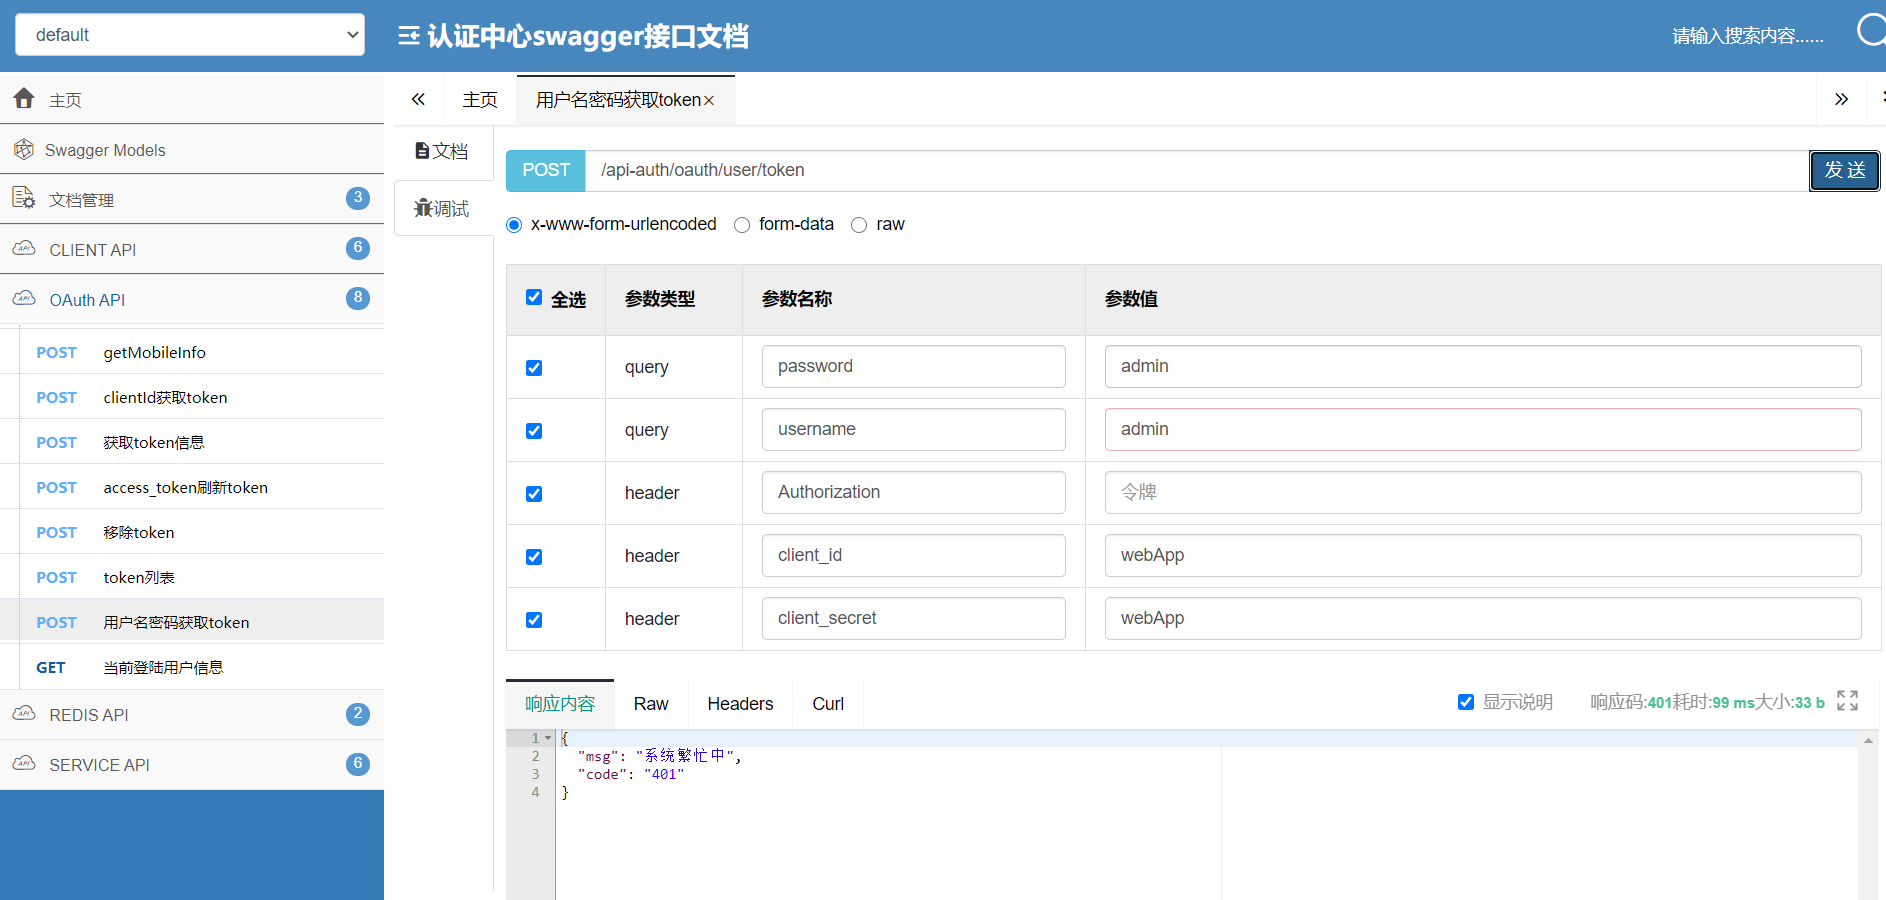The height and width of the screenshot is (900, 1886).
Task: Switch to the Curl response tab
Action: point(828,704)
